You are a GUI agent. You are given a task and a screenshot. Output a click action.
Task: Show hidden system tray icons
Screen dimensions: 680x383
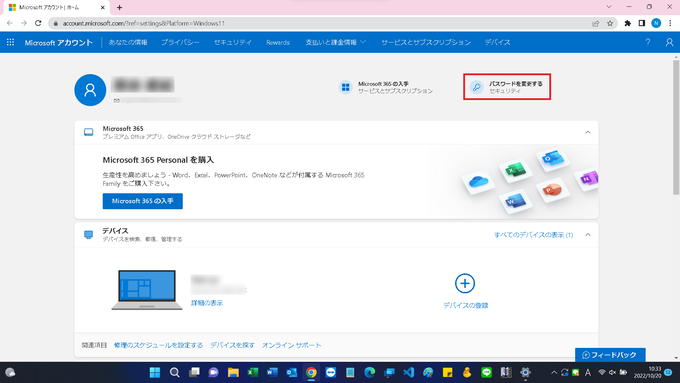pos(554,372)
